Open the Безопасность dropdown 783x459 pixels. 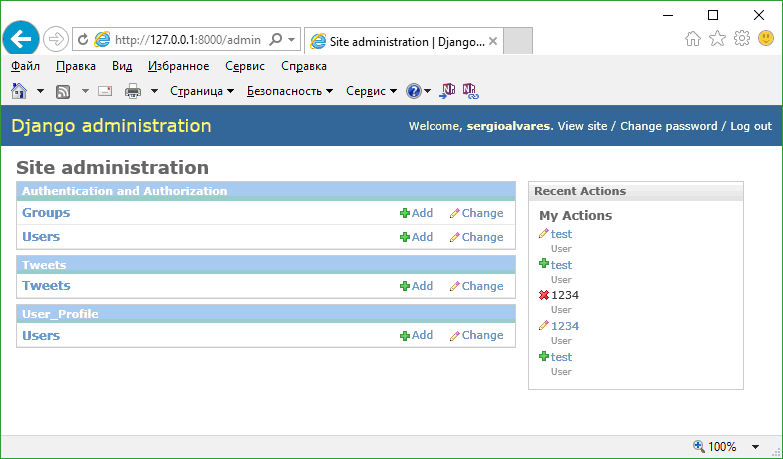290,91
